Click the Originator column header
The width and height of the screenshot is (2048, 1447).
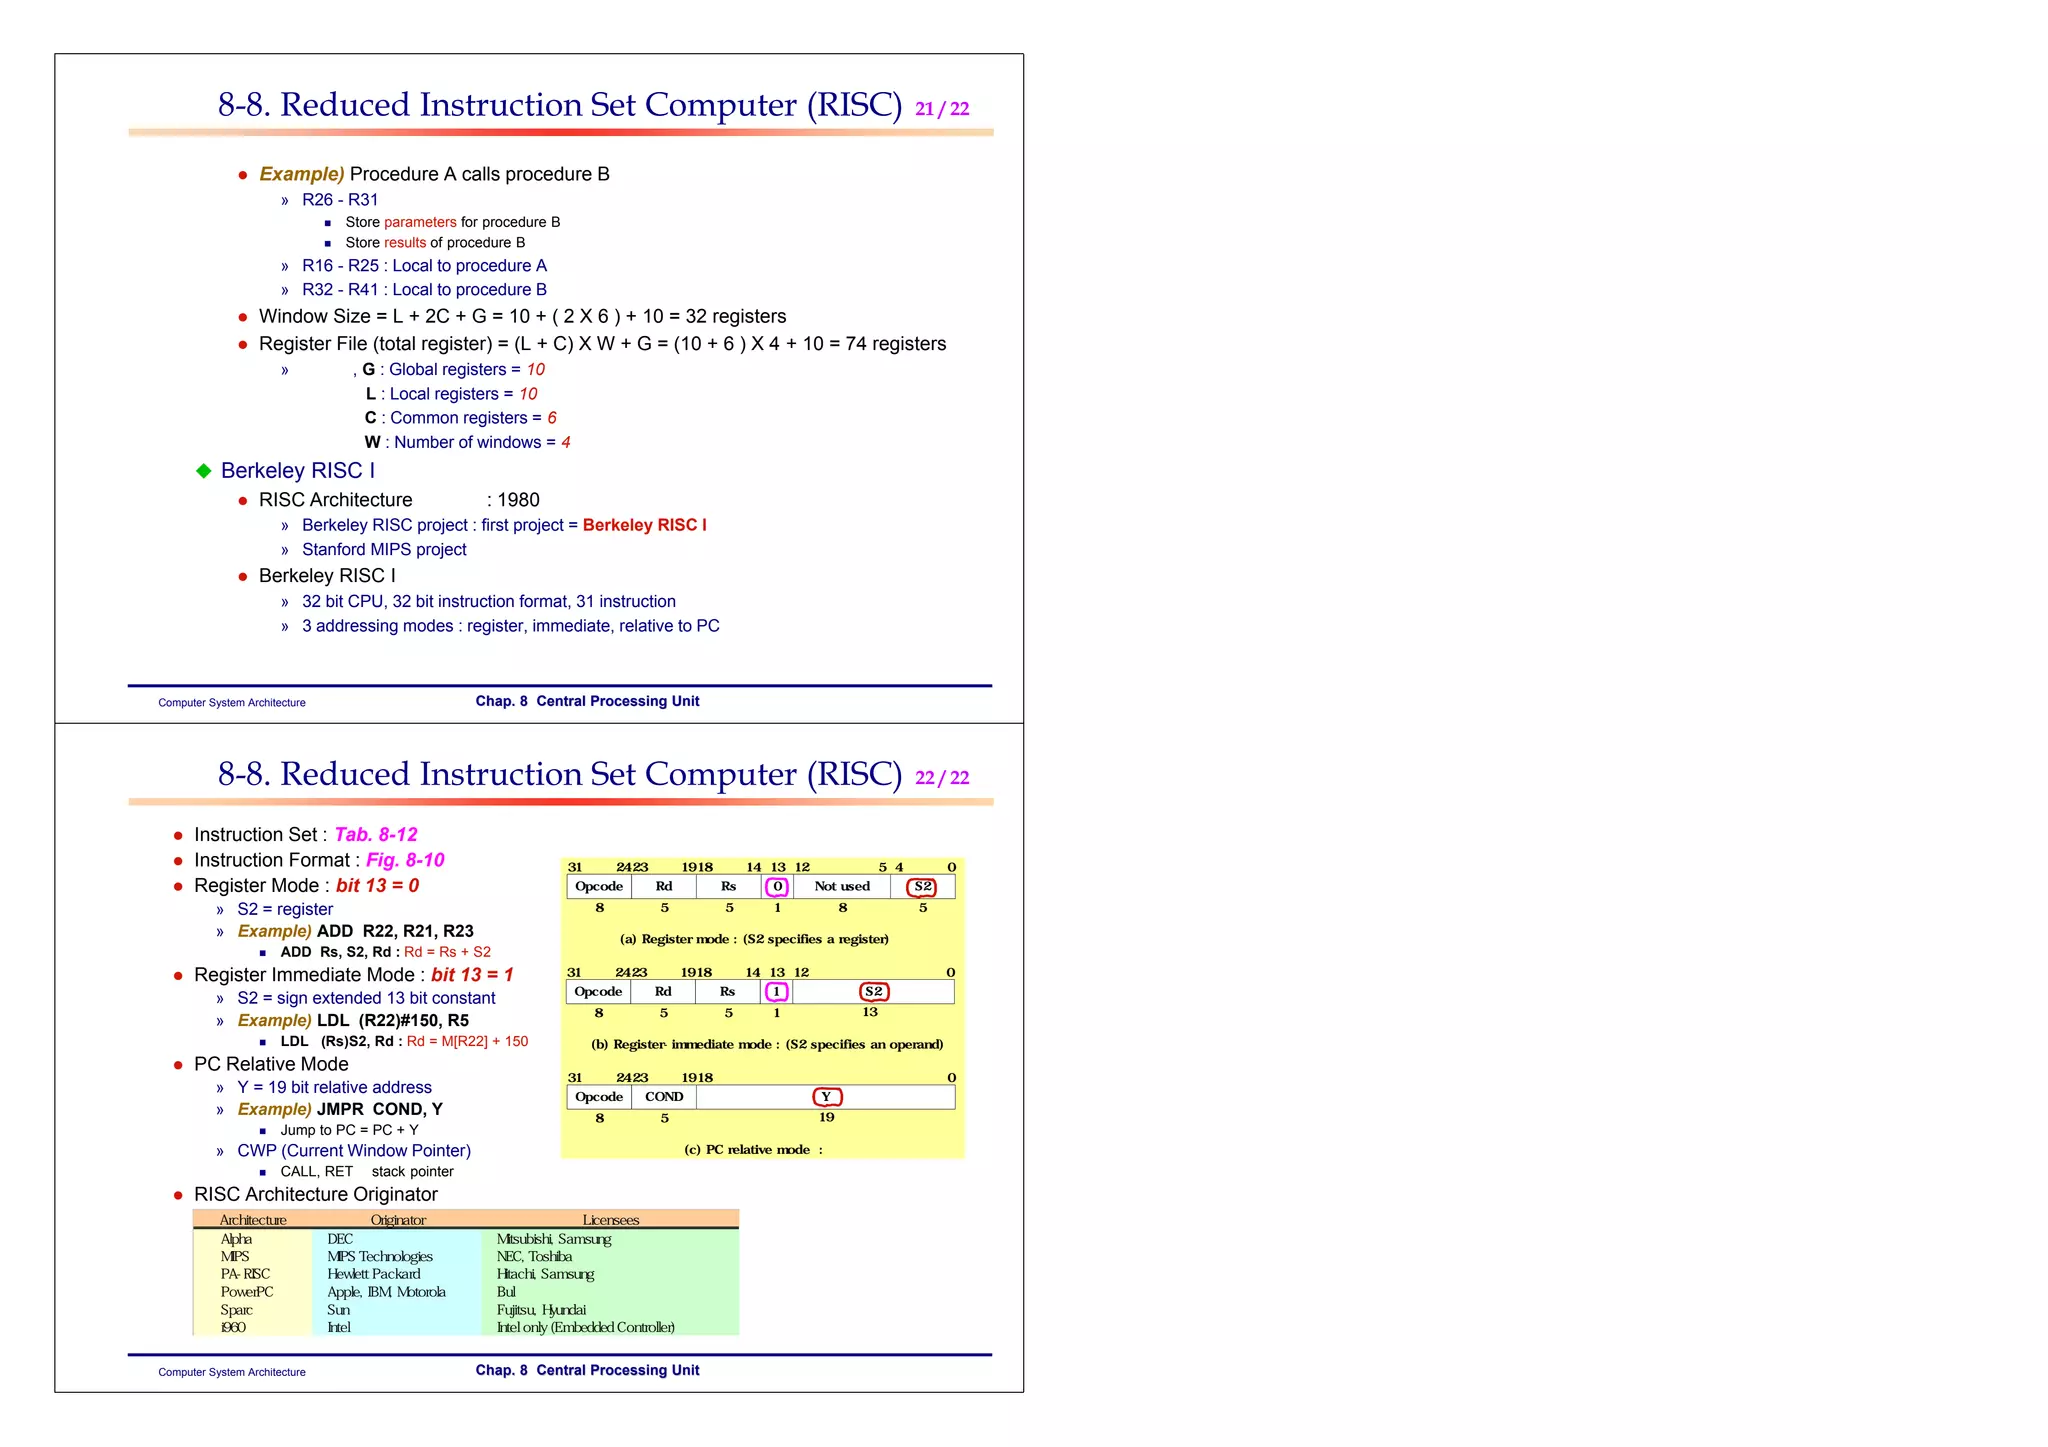tap(398, 1220)
